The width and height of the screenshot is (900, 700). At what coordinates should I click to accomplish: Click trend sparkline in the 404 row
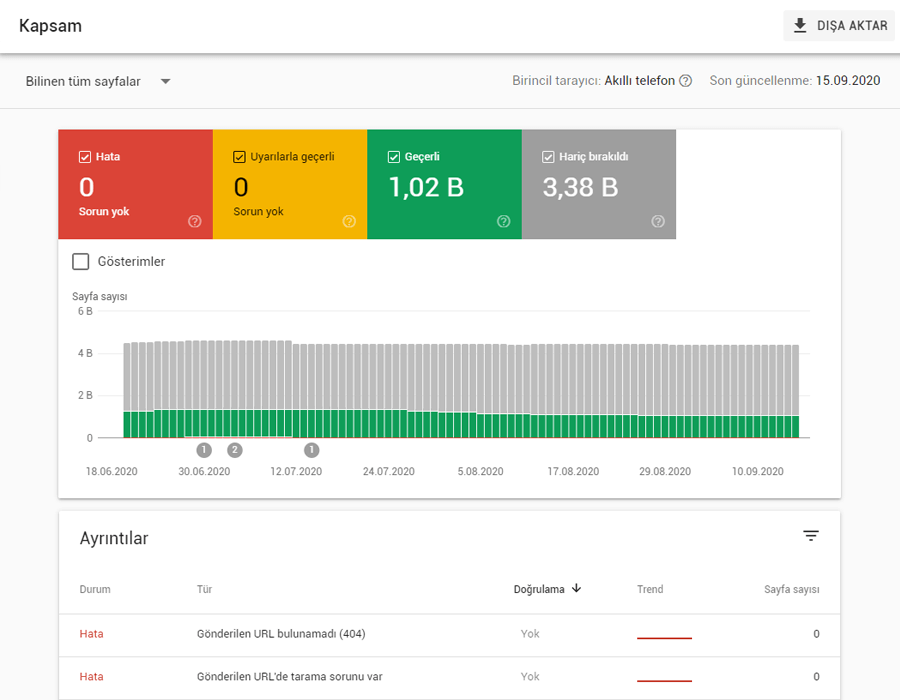[664, 637]
